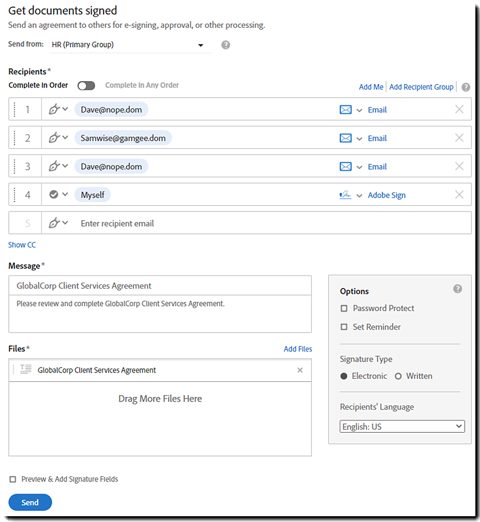Click Dave@nope.dom chip in row 3
This screenshot has height=522, width=480.
click(x=111, y=166)
